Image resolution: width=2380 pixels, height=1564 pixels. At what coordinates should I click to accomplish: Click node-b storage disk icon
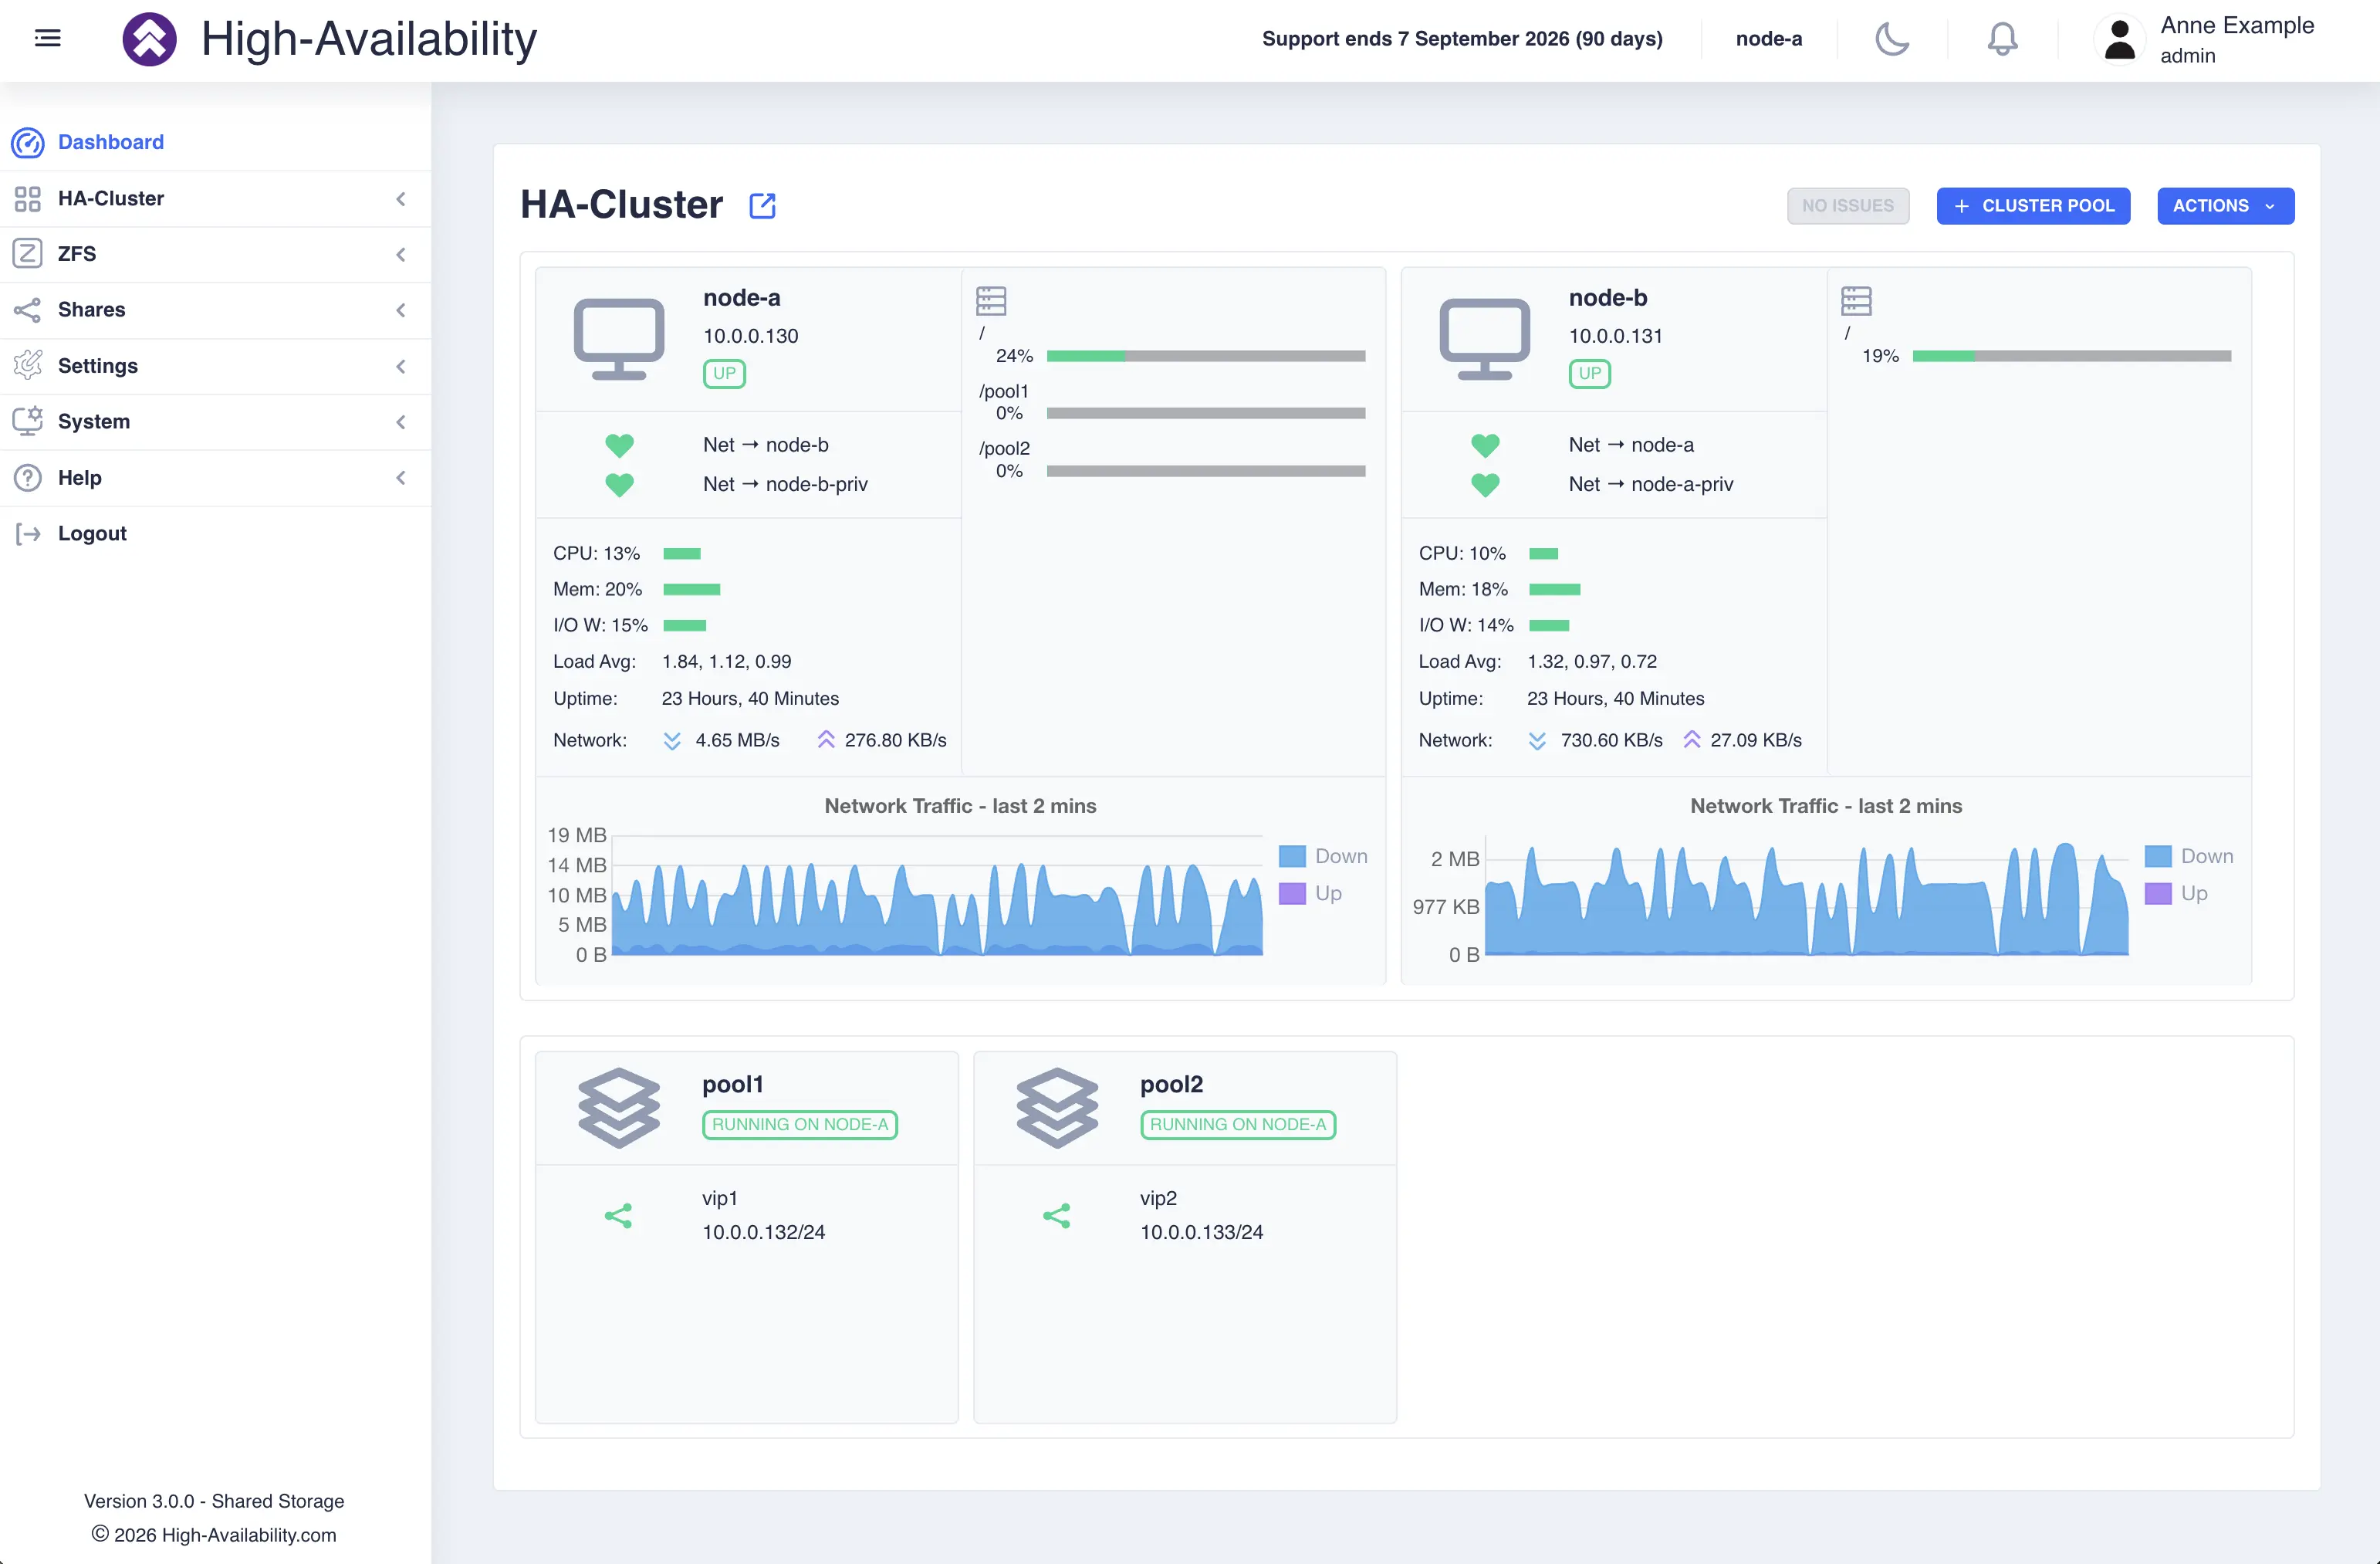1857,301
